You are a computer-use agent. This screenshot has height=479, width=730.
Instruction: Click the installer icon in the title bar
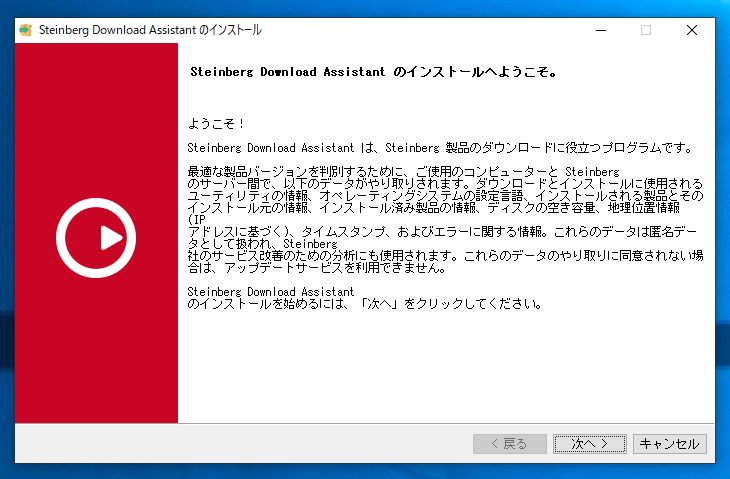pyautogui.click(x=26, y=30)
